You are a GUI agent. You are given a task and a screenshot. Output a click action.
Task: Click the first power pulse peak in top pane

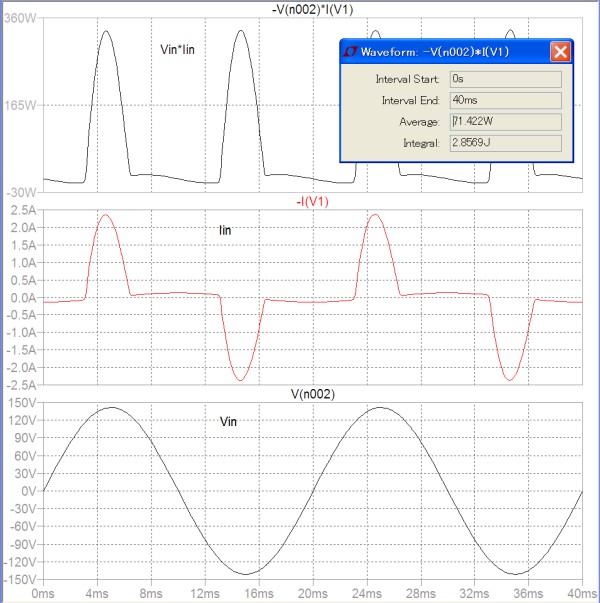[x=107, y=31]
